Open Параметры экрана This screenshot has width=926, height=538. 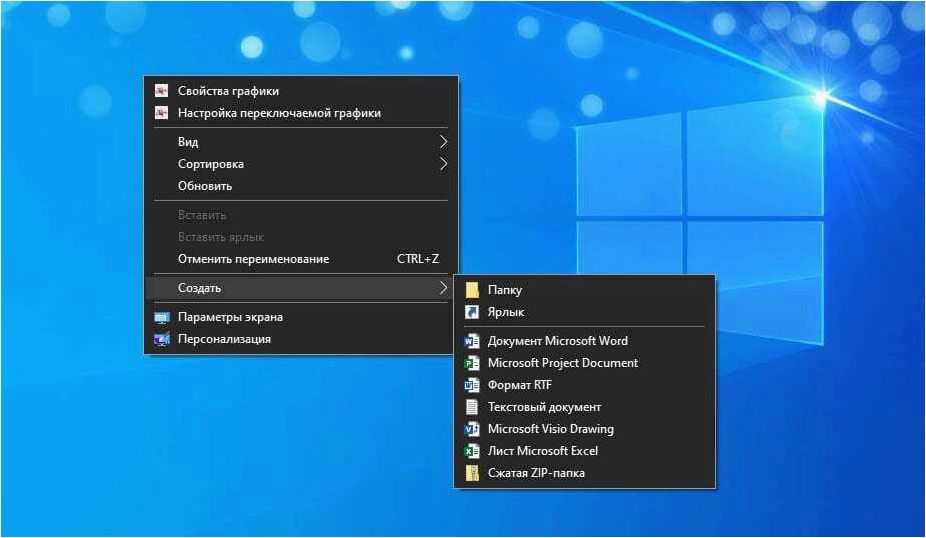tap(301, 317)
